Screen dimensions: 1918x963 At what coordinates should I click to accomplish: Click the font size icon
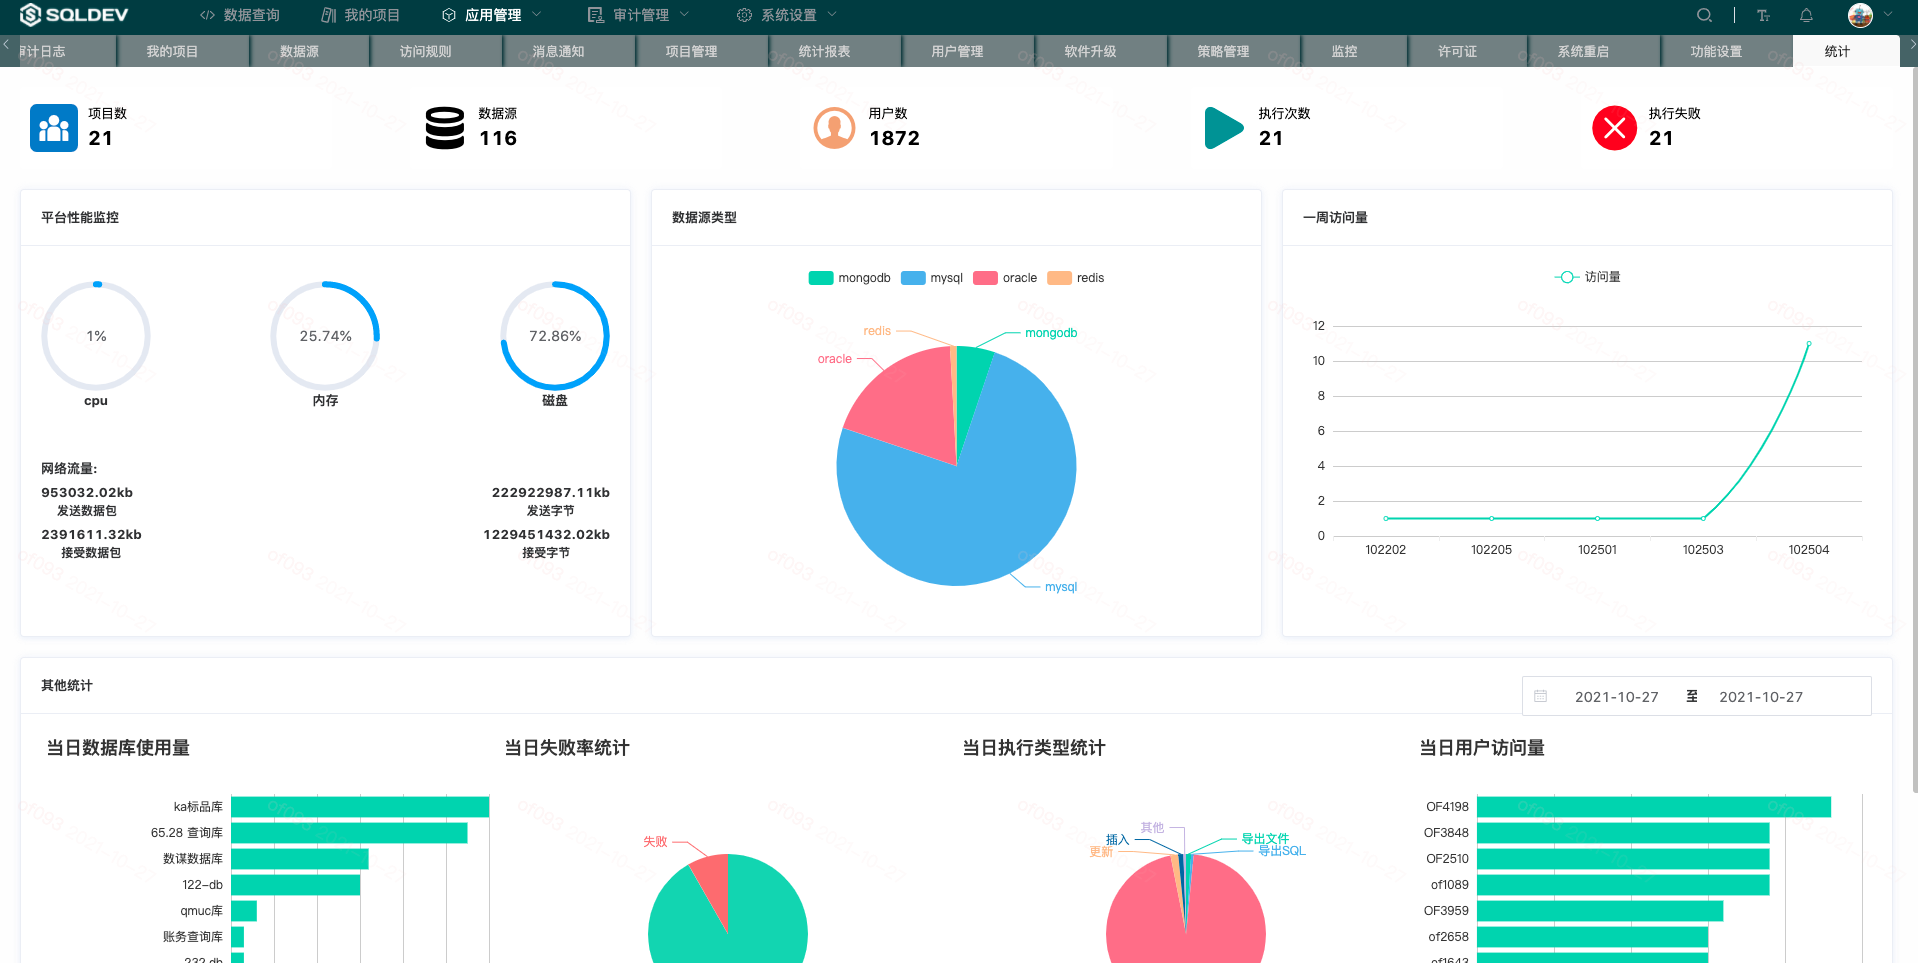tap(1763, 15)
